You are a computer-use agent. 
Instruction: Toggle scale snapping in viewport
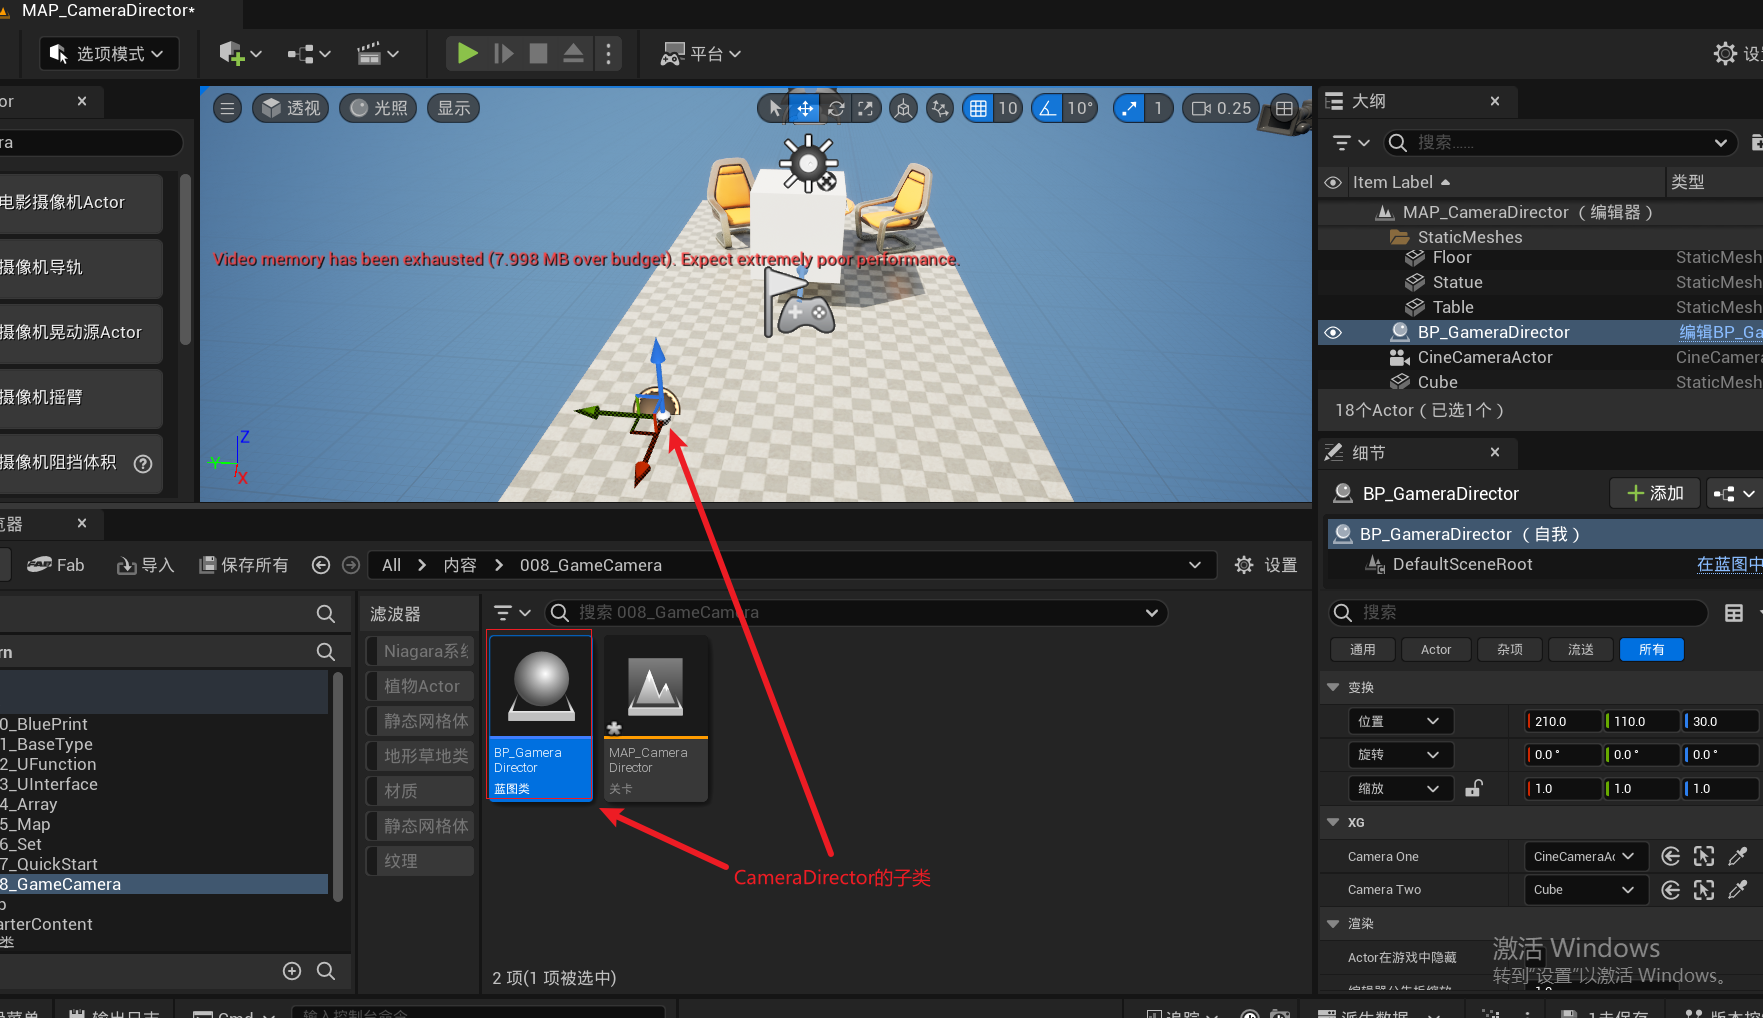[1129, 108]
